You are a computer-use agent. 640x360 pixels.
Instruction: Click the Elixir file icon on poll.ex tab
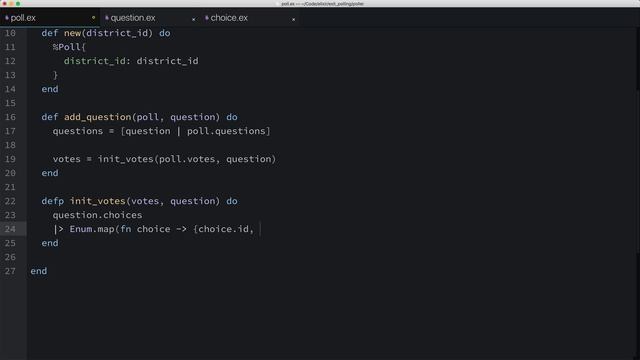pyautogui.click(x=7, y=18)
